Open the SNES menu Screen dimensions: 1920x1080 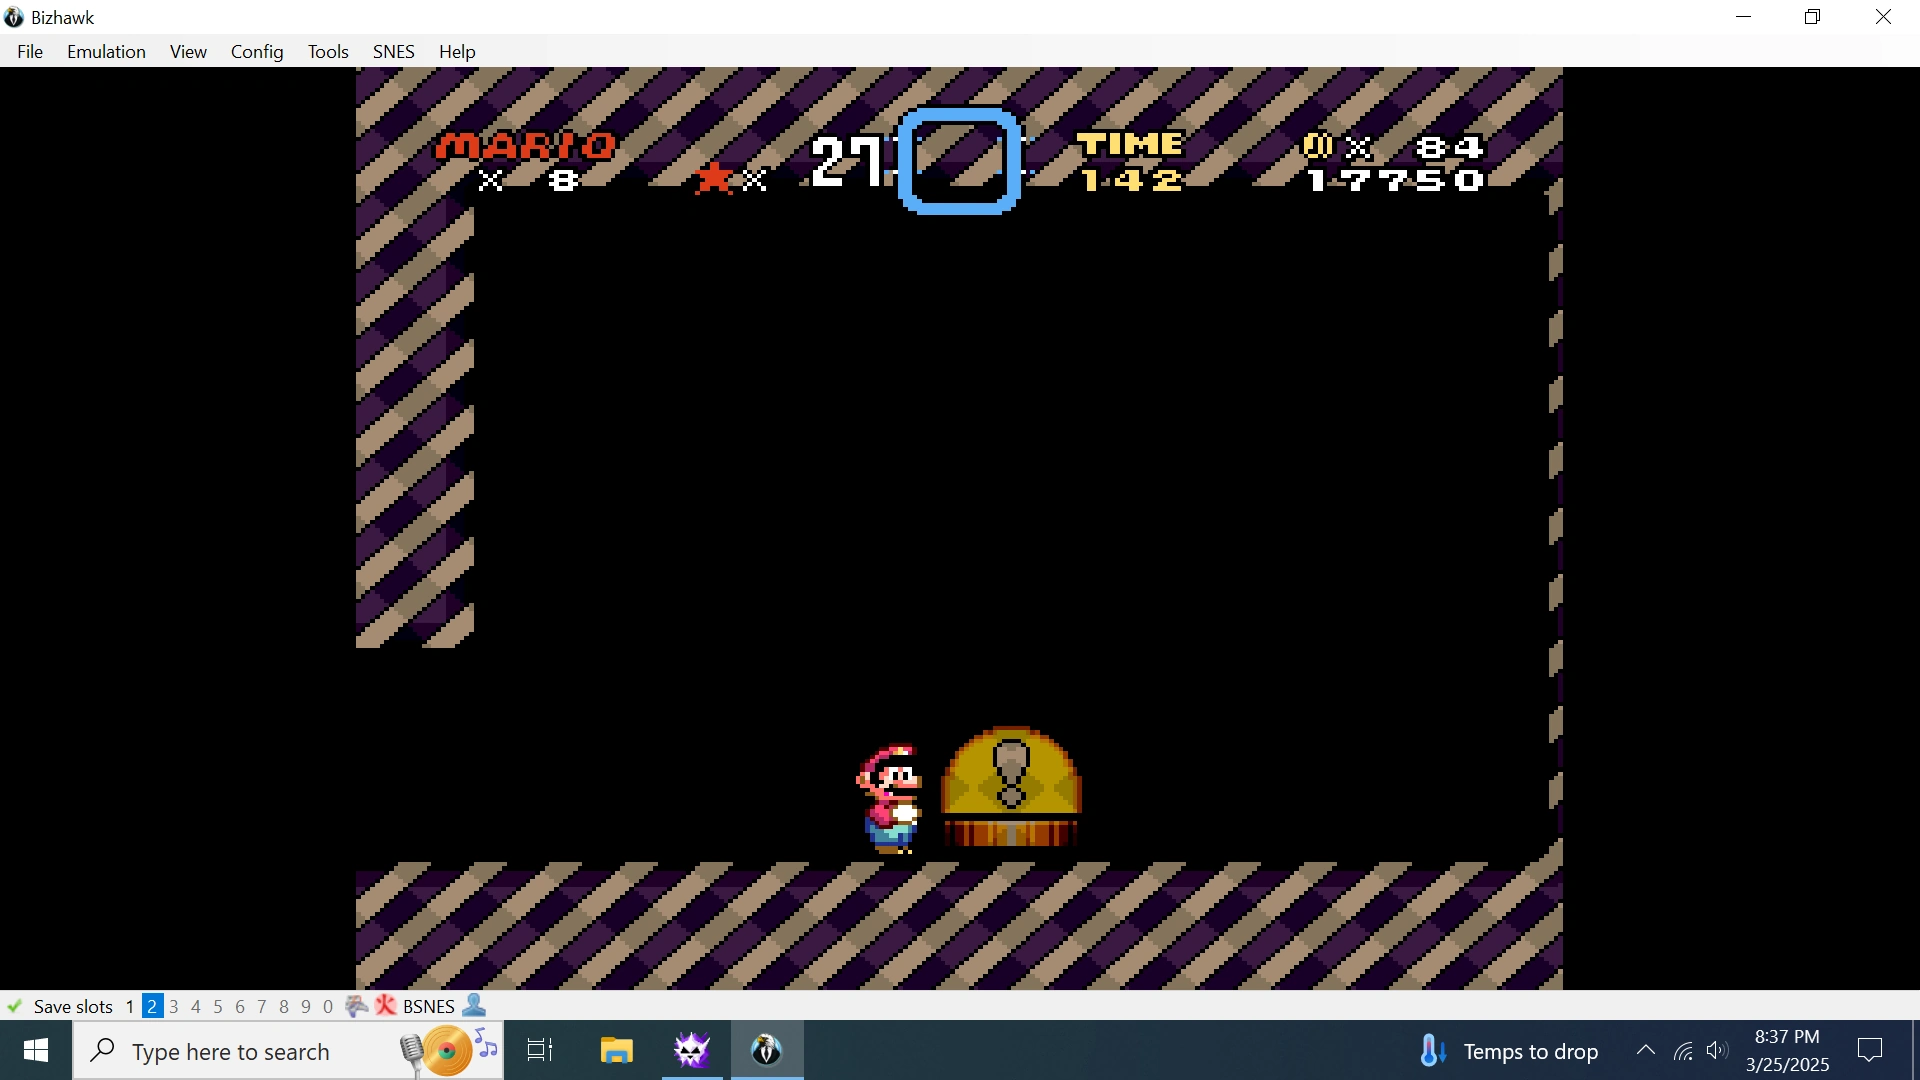tap(393, 52)
